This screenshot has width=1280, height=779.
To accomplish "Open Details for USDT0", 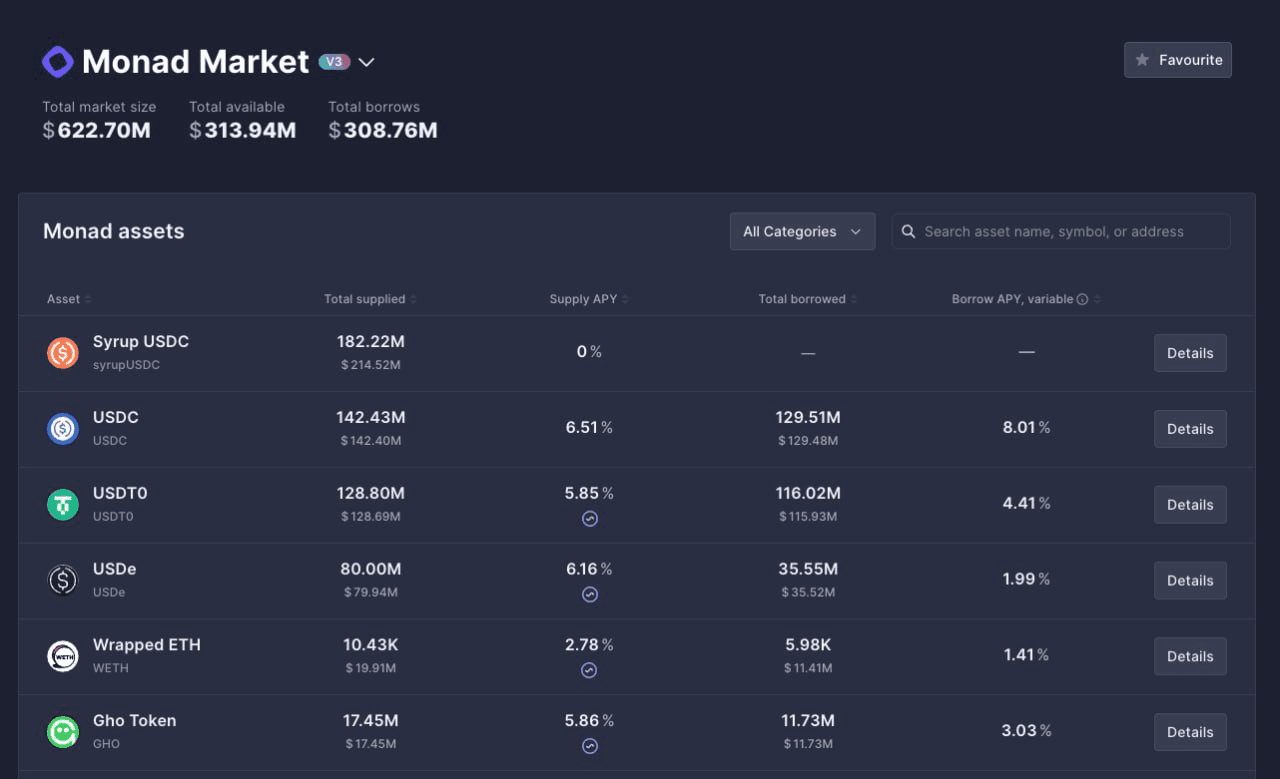I will pyautogui.click(x=1190, y=505).
